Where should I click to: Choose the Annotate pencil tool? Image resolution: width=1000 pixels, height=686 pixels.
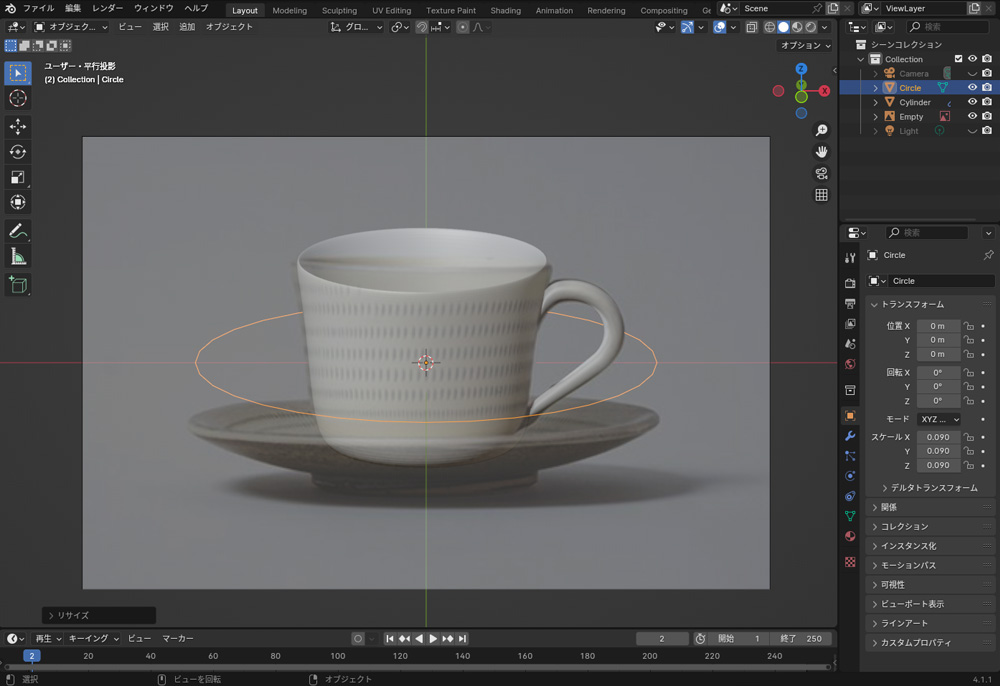click(18, 231)
